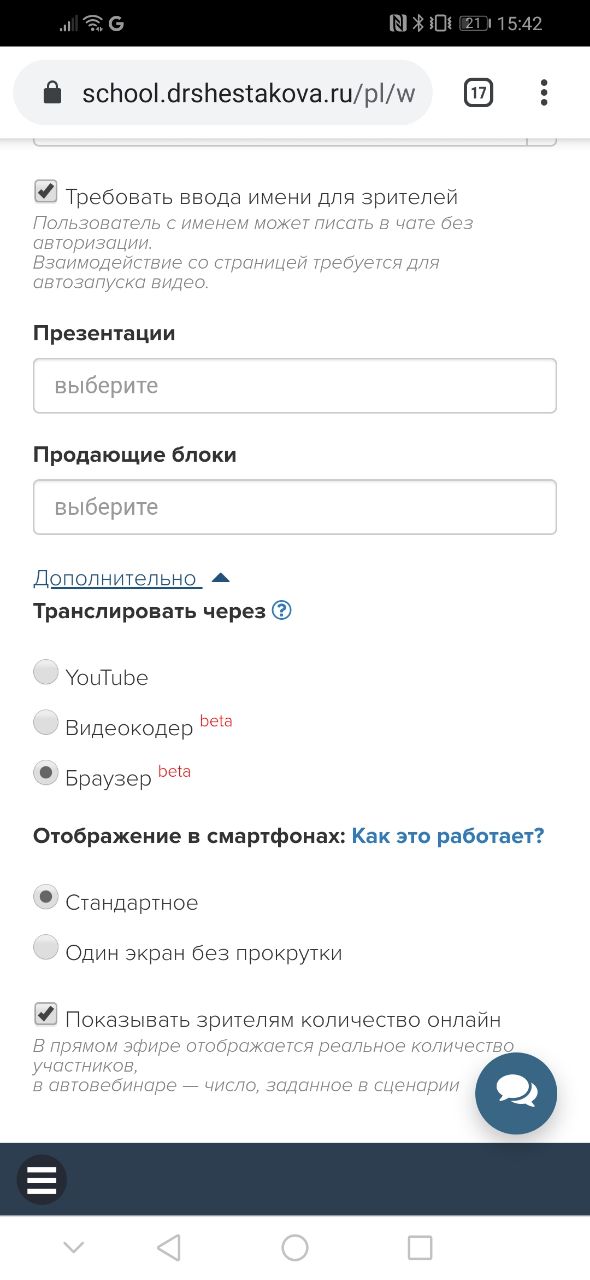Open the browser tab switcher showing 17
This screenshot has height=1280, width=590.
click(478, 93)
